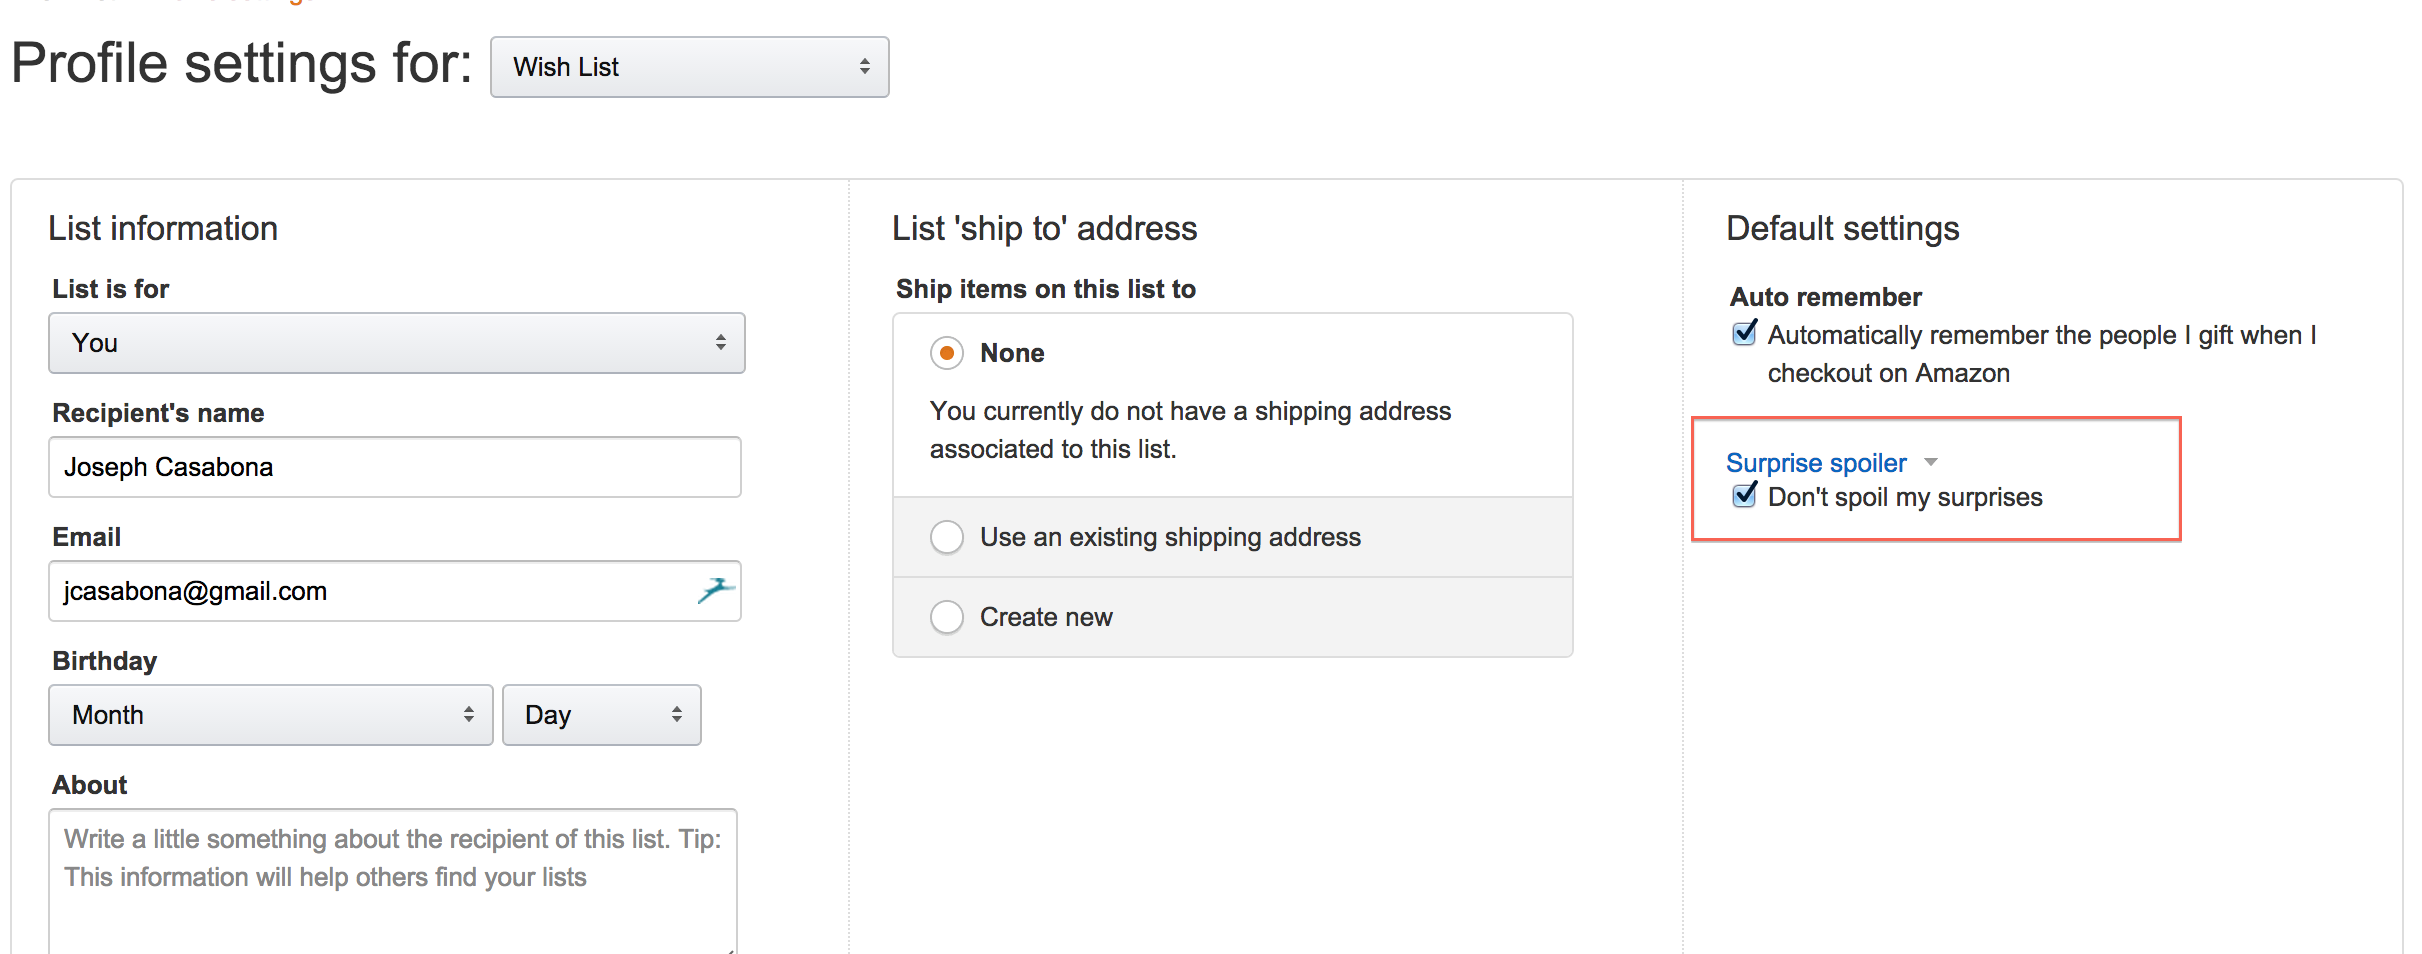This screenshot has height=954, width=2422.
Task: Click the arrow beside Surprise spoiler
Action: pyautogui.click(x=1931, y=462)
